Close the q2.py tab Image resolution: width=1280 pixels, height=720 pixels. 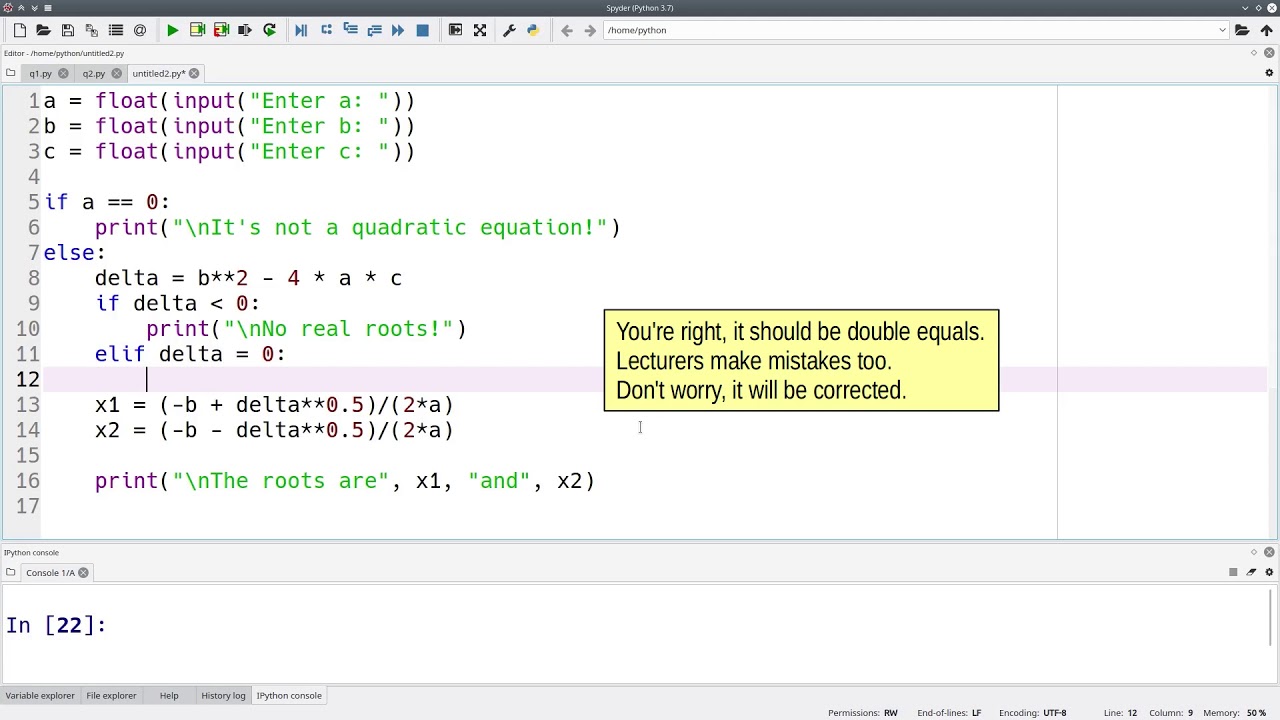[x=116, y=73]
